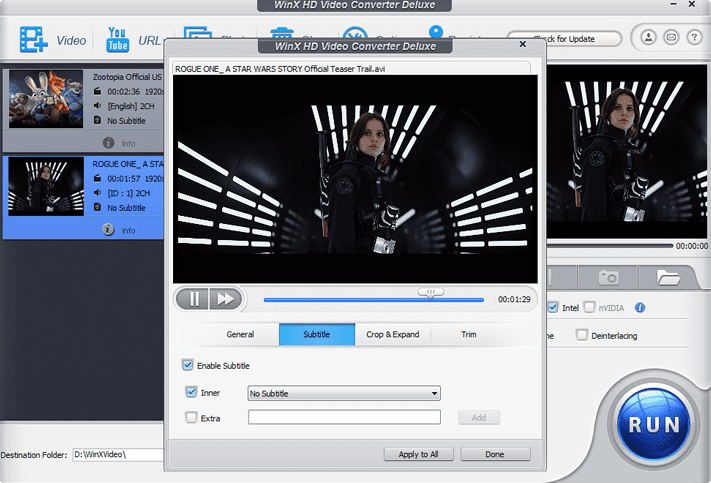Click the Destination Folder path field
This screenshot has height=483, width=711.
118,454
